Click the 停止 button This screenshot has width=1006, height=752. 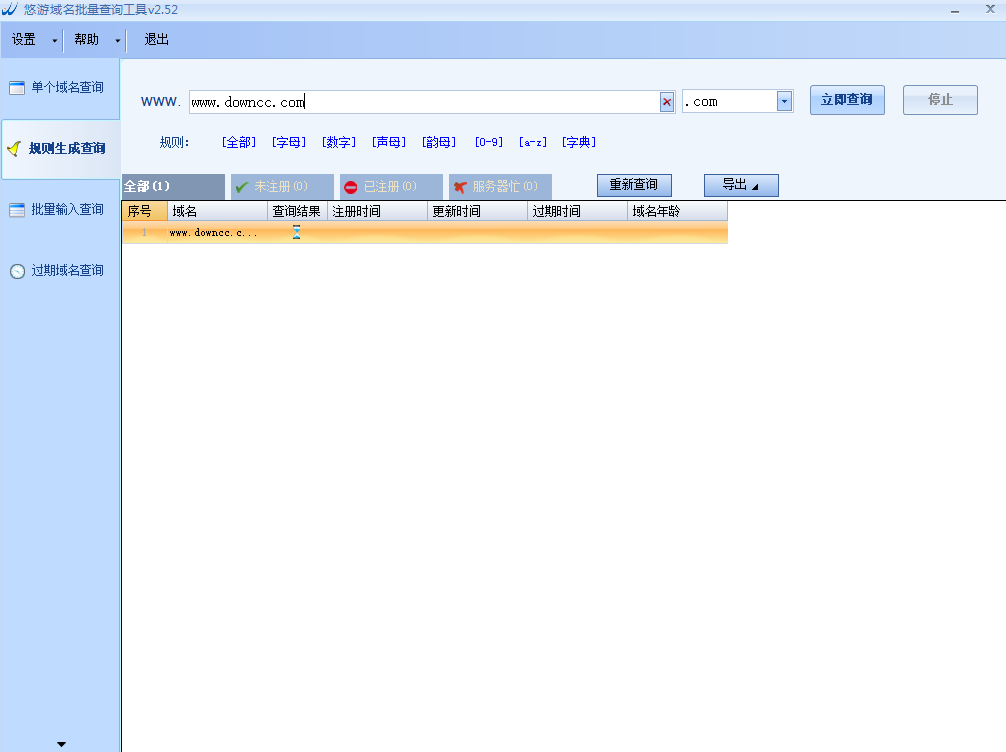click(x=940, y=100)
